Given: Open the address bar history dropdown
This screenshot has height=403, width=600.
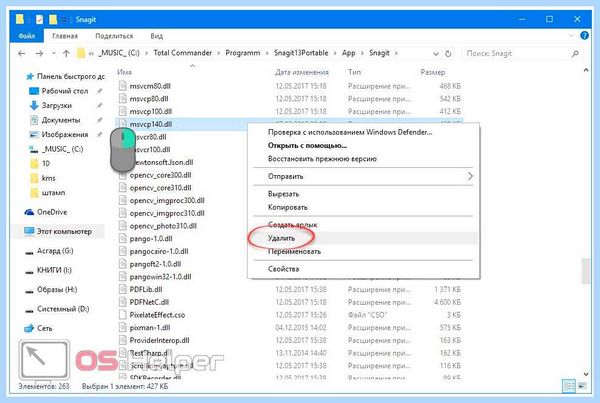Looking at the screenshot, I should pyautogui.click(x=435, y=54).
